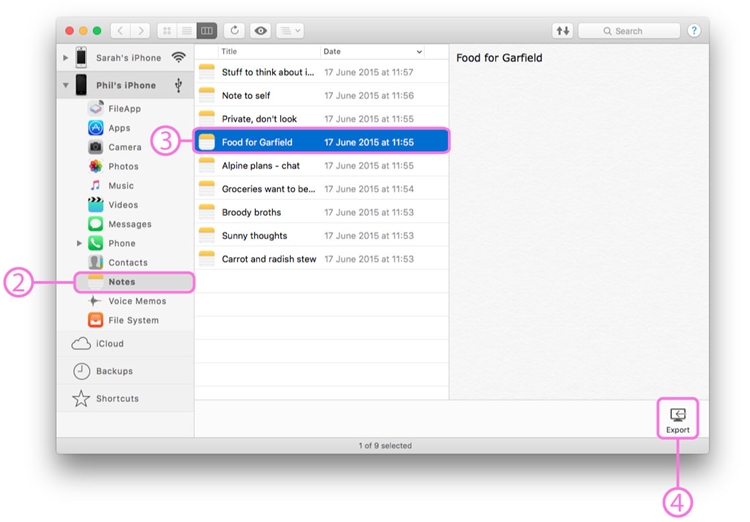
Task: Collapse Phil's iPhone device
Action: coord(66,85)
